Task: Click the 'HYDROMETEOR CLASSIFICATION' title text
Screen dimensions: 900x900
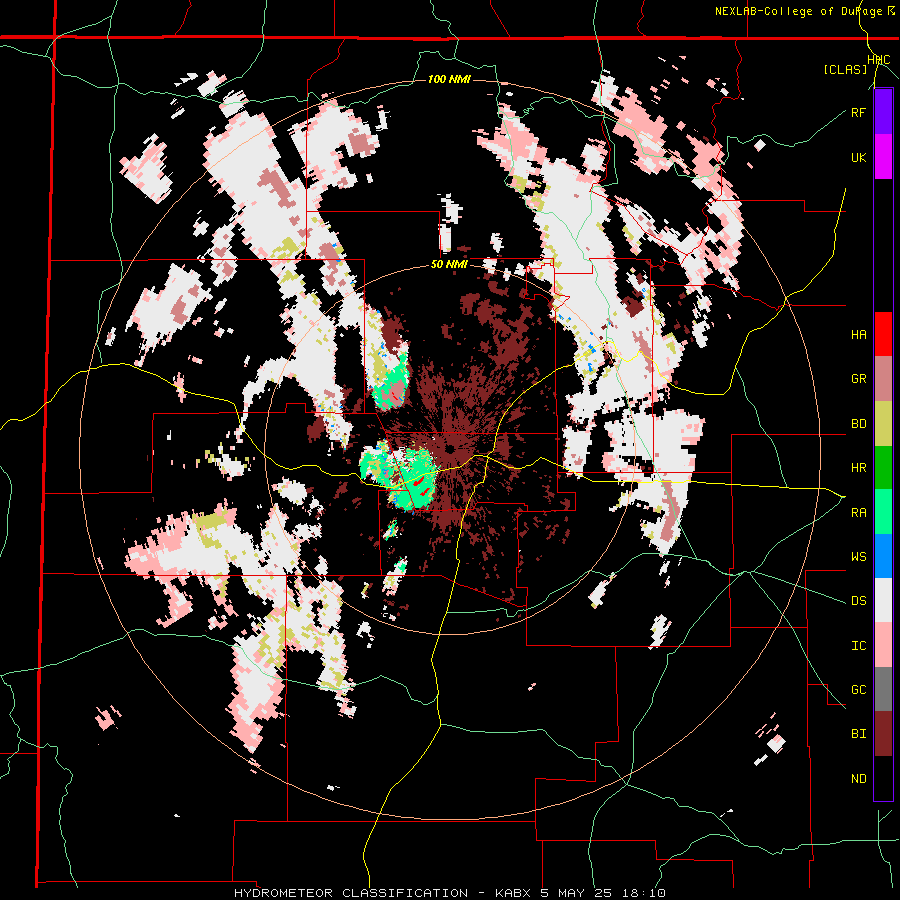Action: (351, 893)
